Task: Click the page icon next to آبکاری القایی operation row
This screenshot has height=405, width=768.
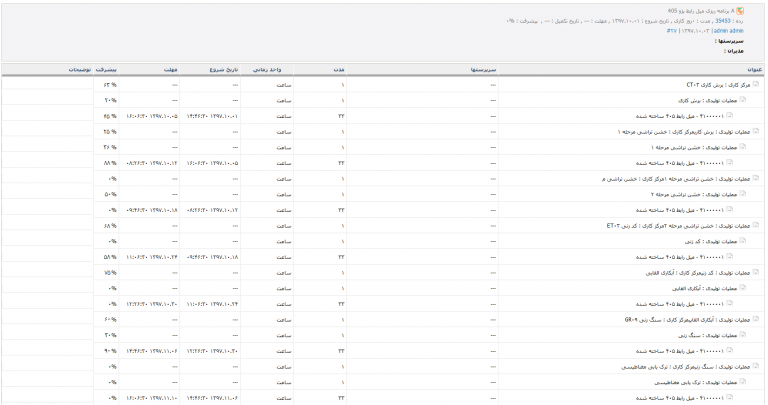Action: click(x=743, y=288)
